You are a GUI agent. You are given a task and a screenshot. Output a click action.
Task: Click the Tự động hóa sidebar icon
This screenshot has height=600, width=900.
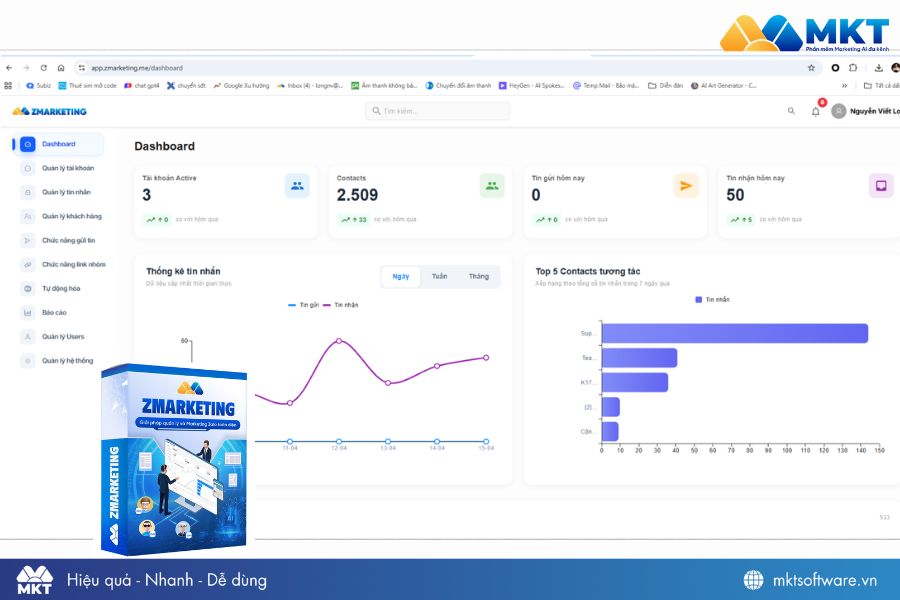click(28, 289)
